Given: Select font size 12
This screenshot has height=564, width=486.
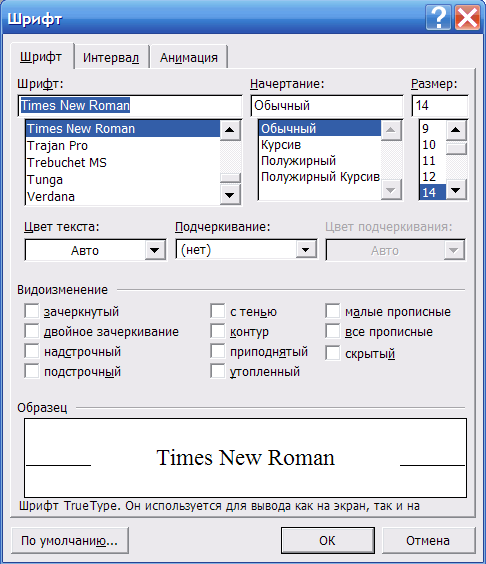Looking at the screenshot, I should click(x=433, y=177).
